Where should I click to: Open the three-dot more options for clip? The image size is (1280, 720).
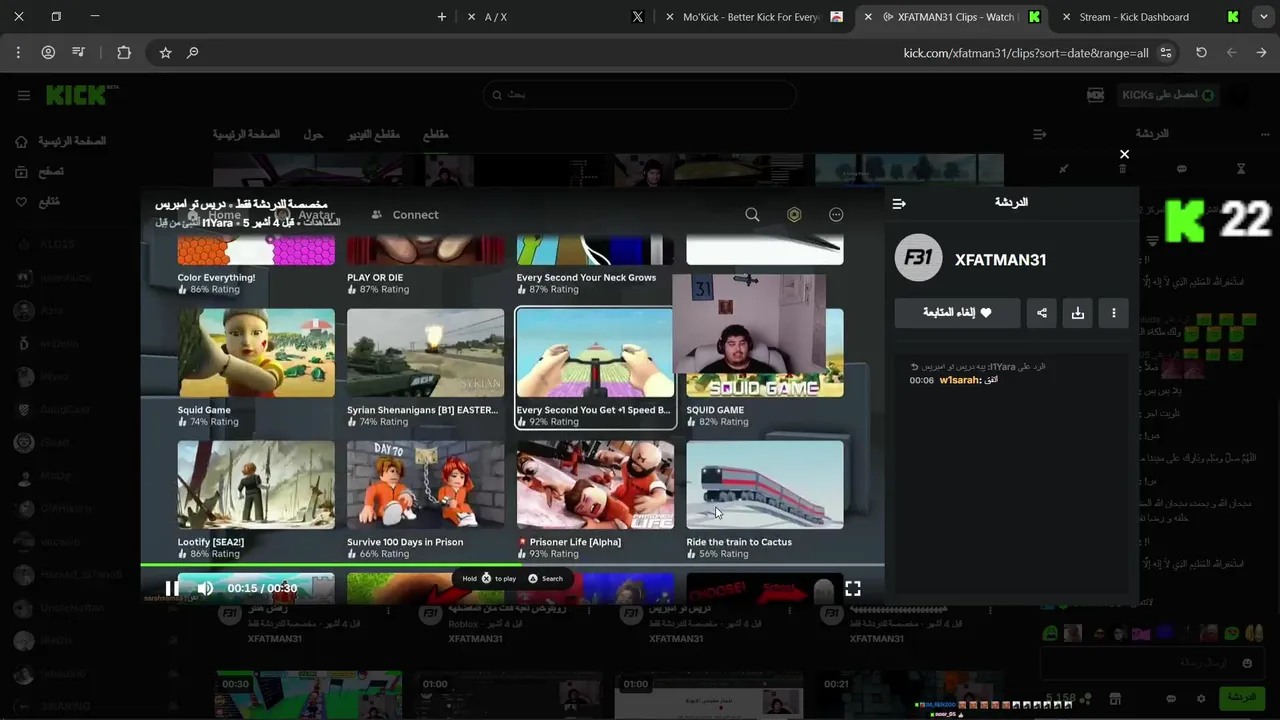(1114, 313)
